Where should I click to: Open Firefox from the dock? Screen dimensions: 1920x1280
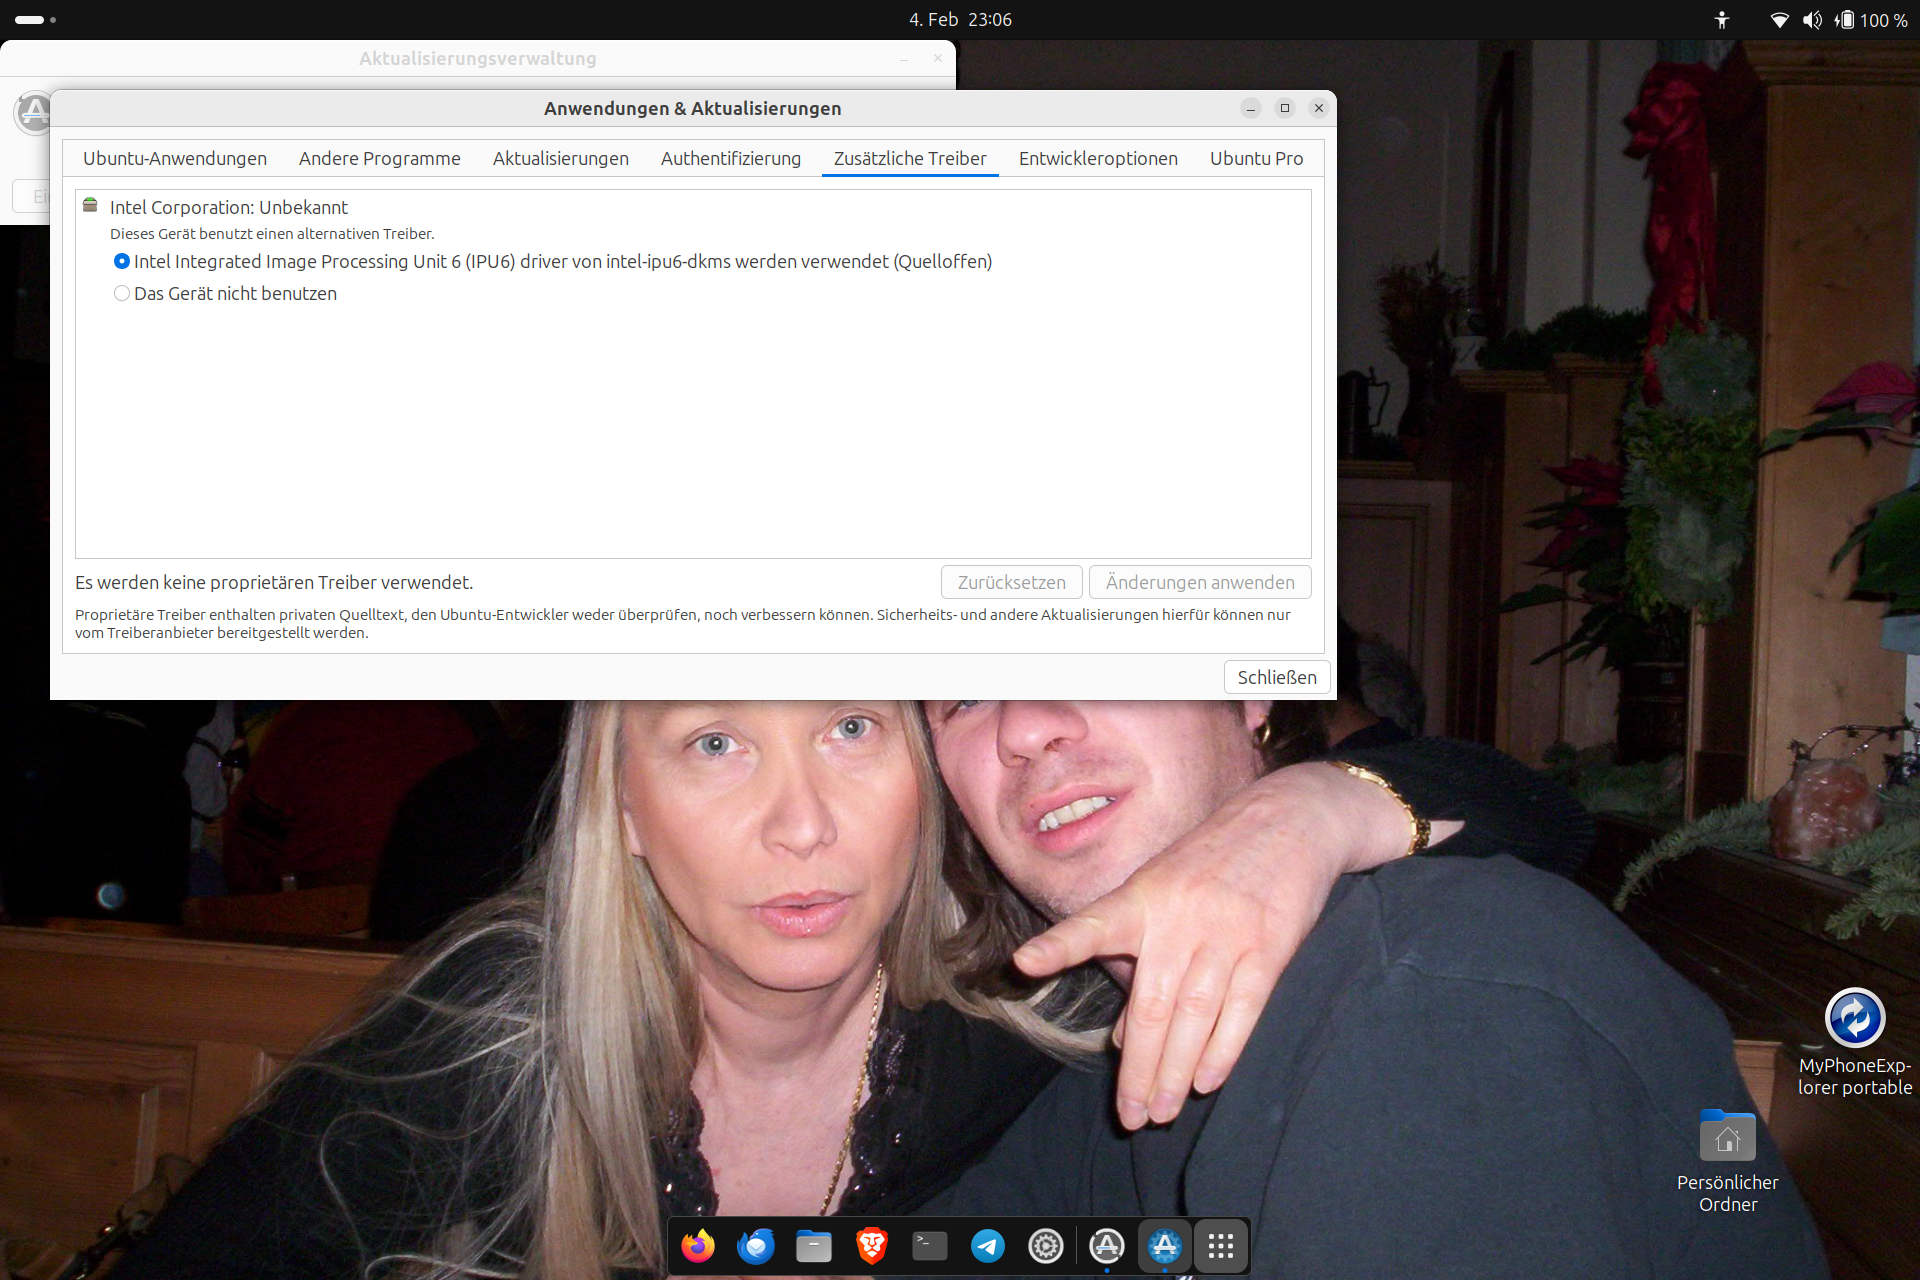pos(698,1246)
